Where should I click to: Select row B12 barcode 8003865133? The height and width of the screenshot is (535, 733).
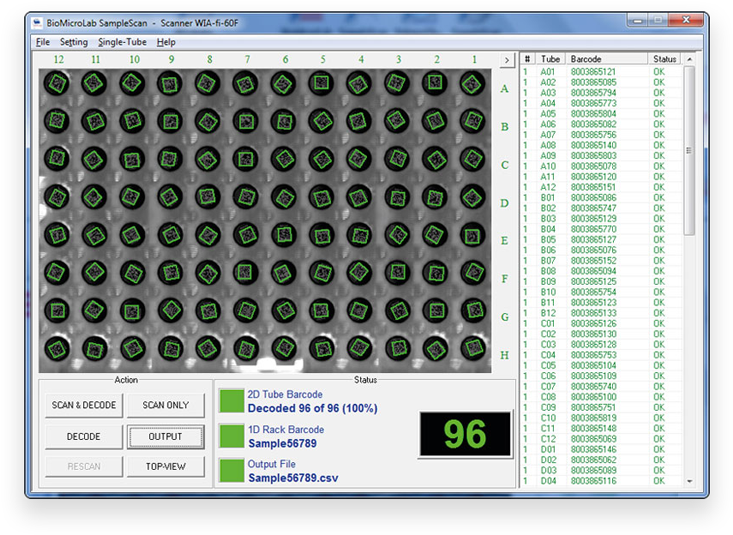tap(601, 313)
